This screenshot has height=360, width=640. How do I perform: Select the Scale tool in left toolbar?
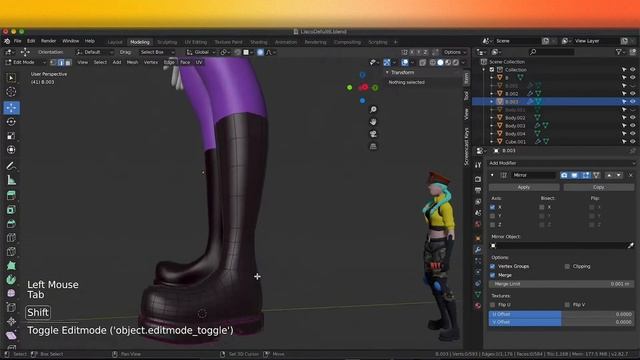tap(11, 136)
